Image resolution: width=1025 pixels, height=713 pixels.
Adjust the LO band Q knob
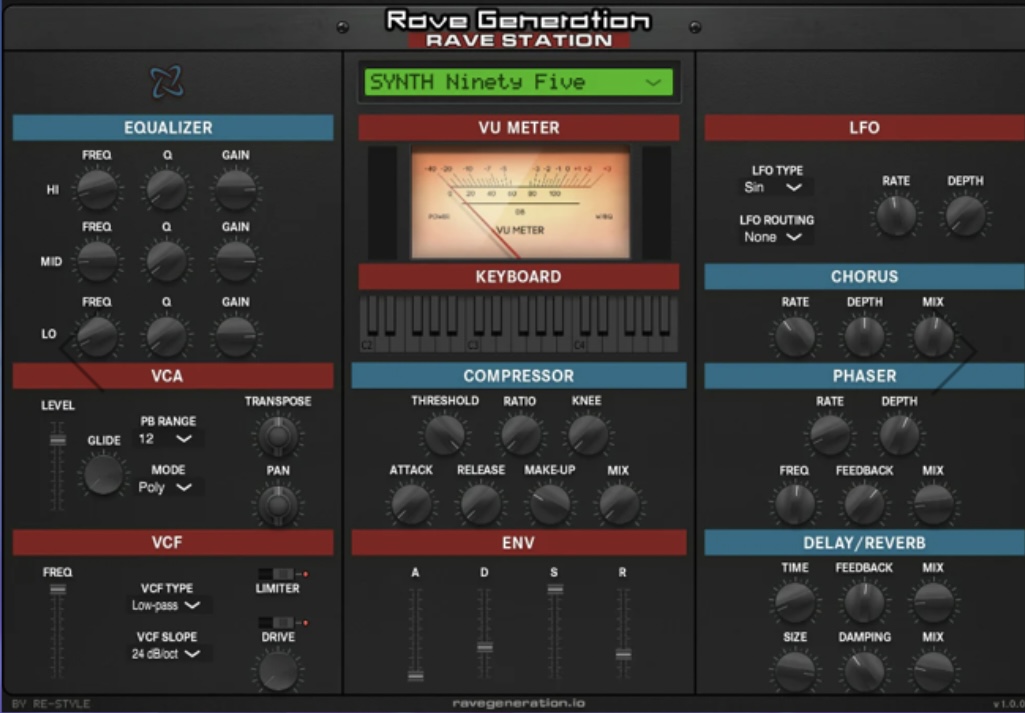[x=167, y=336]
